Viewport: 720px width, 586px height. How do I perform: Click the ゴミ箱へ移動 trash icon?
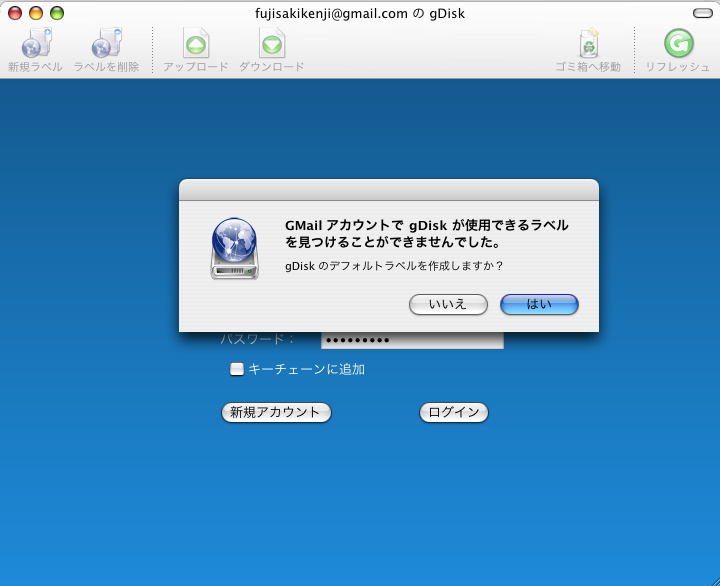[x=588, y=43]
